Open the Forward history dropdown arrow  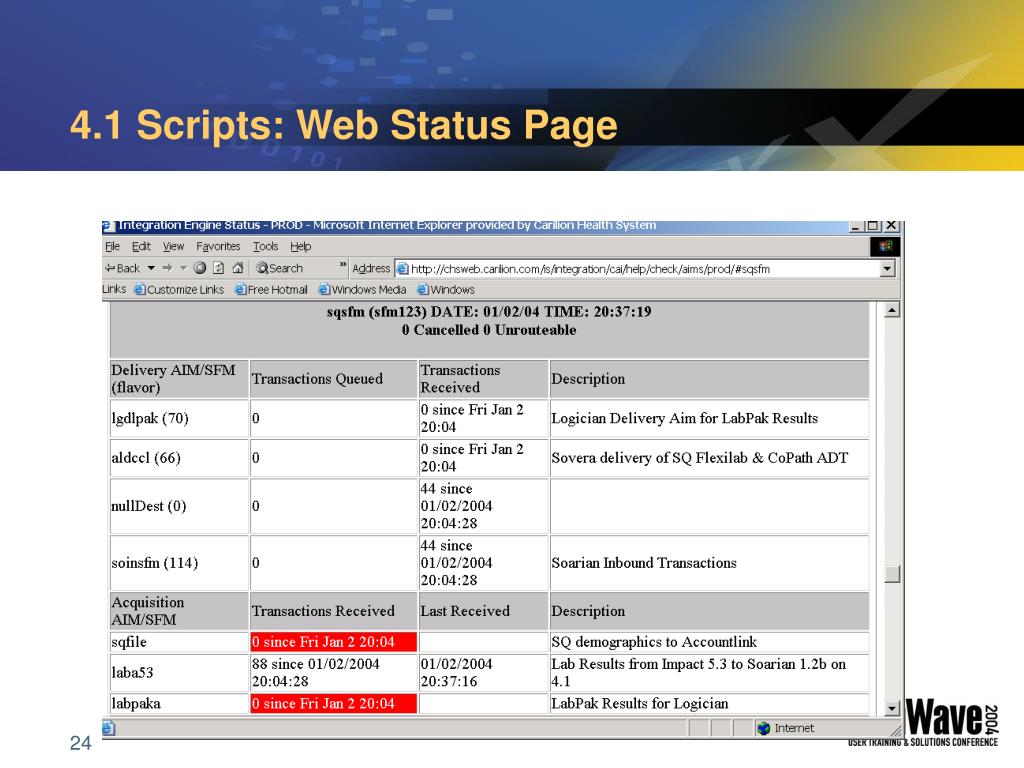coord(183,268)
